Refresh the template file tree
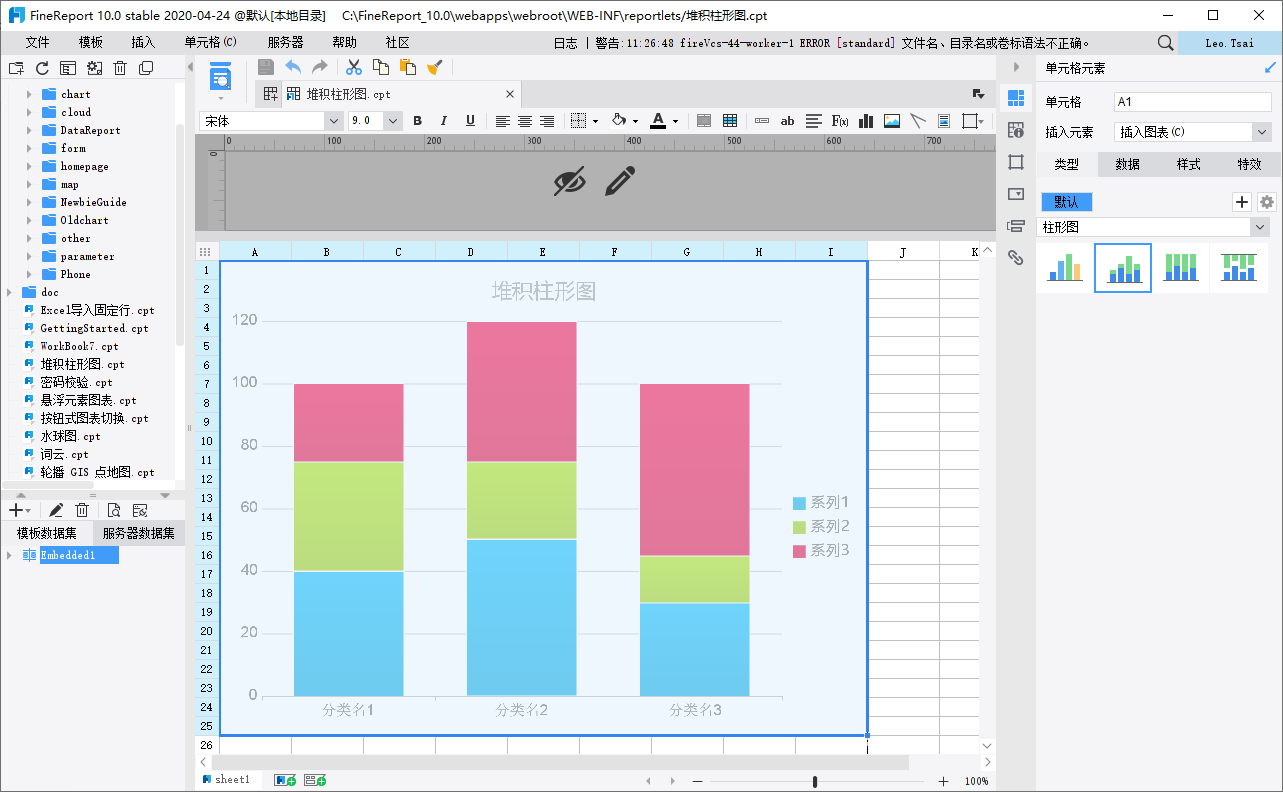Image resolution: width=1283 pixels, height=792 pixels. (42, 68)
